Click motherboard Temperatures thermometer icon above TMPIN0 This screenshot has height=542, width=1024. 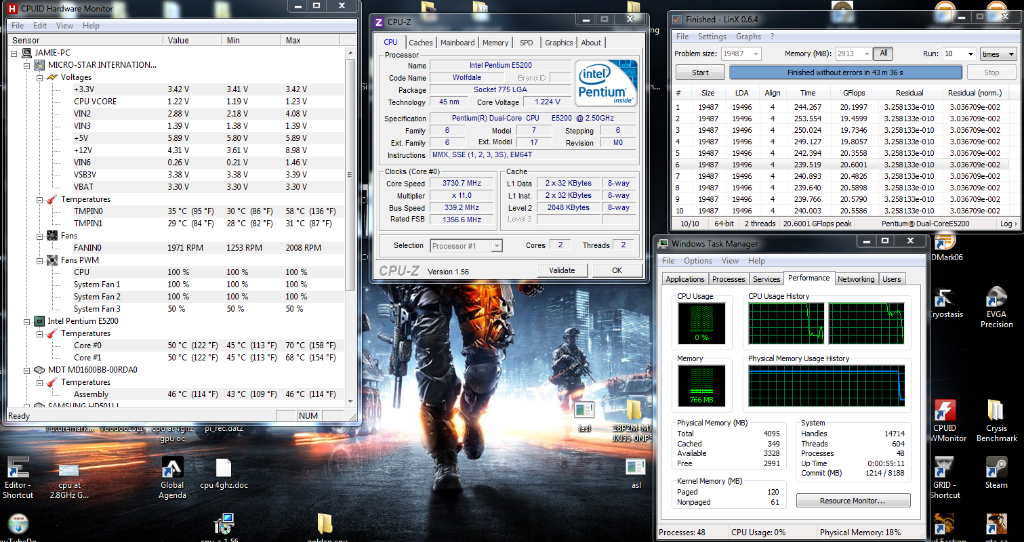click(x=52, y=199)
